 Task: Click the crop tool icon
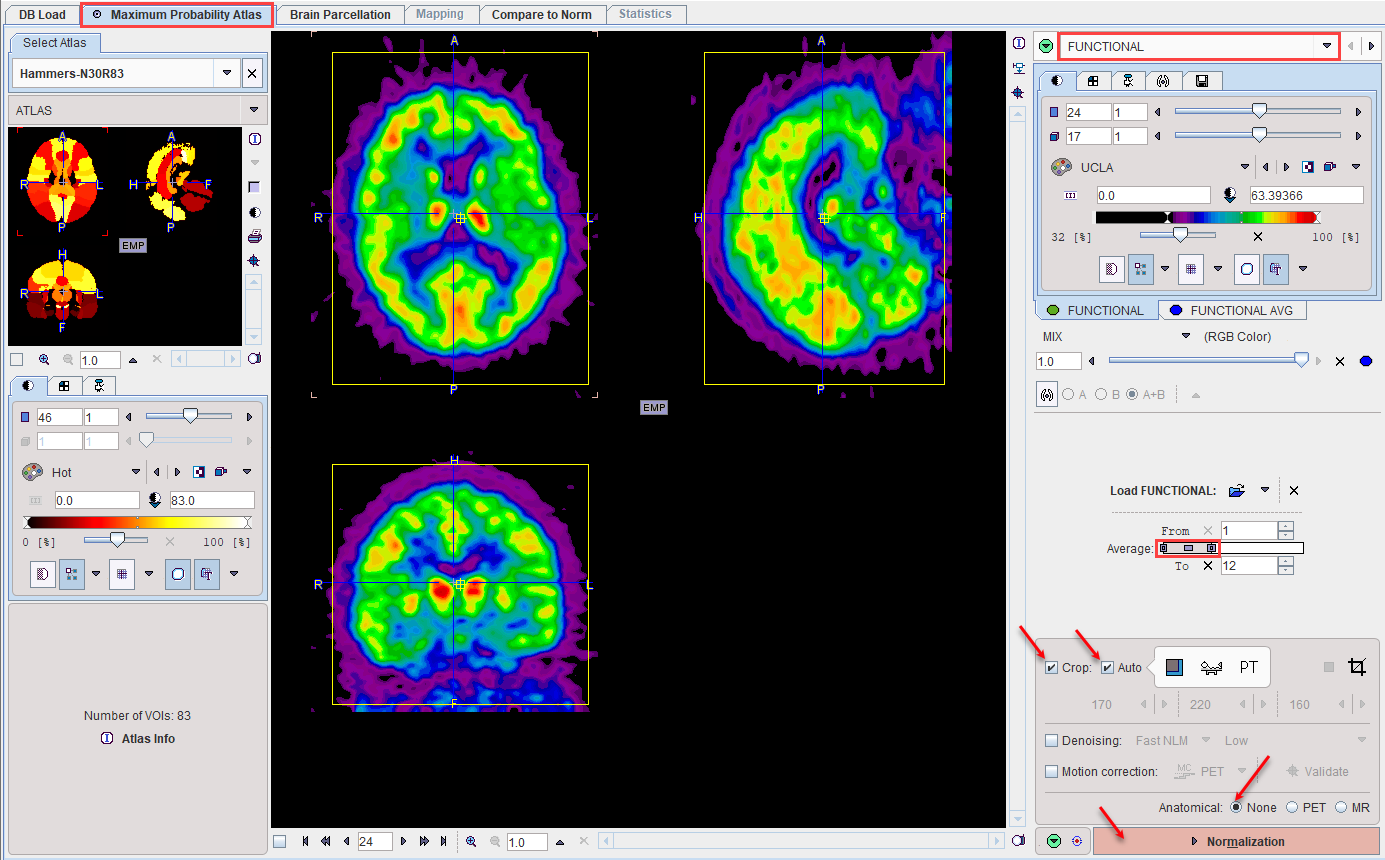[x=1357, y=667]
